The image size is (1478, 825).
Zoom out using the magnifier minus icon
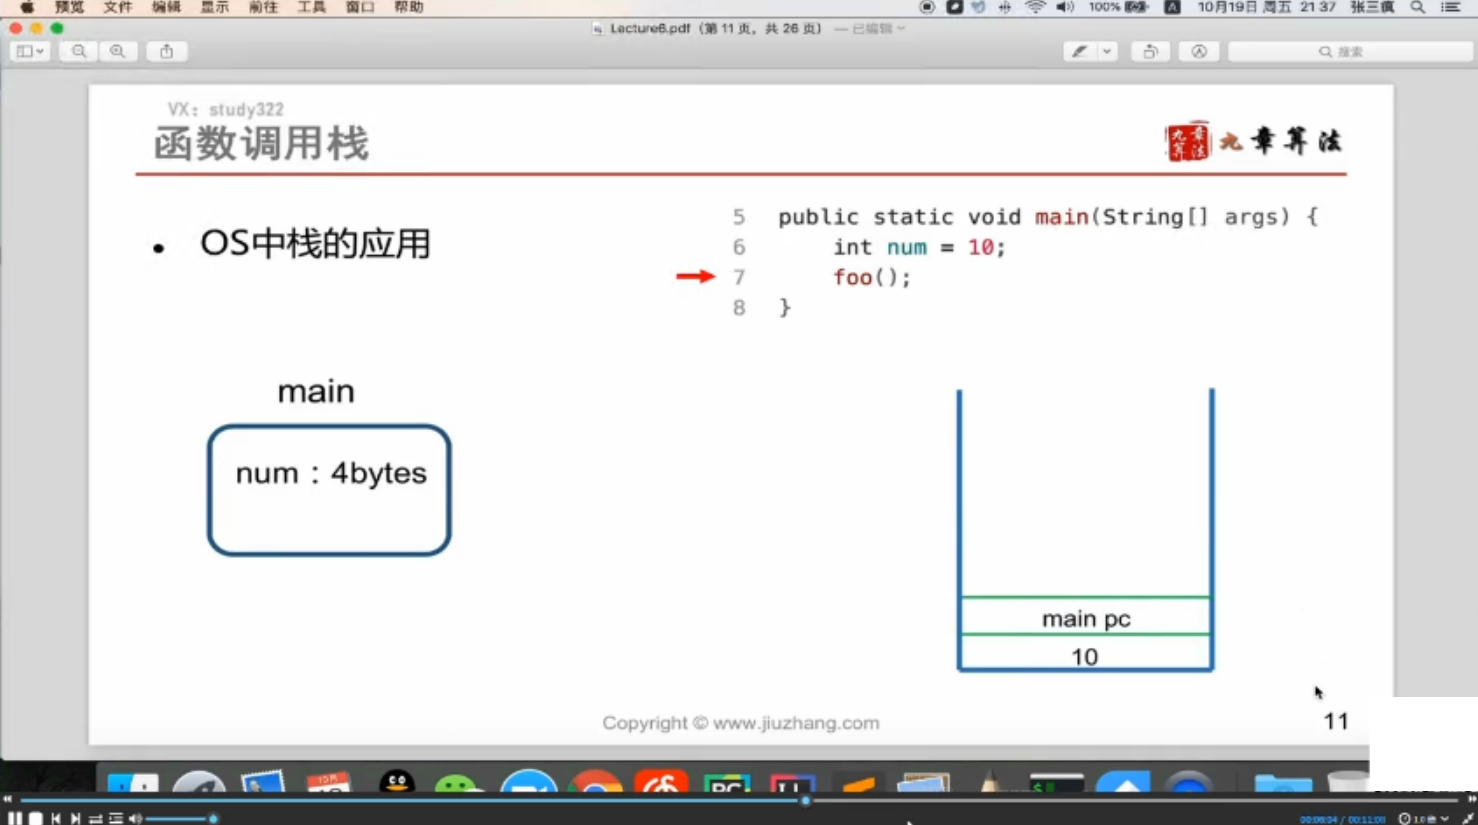(78, 51)
